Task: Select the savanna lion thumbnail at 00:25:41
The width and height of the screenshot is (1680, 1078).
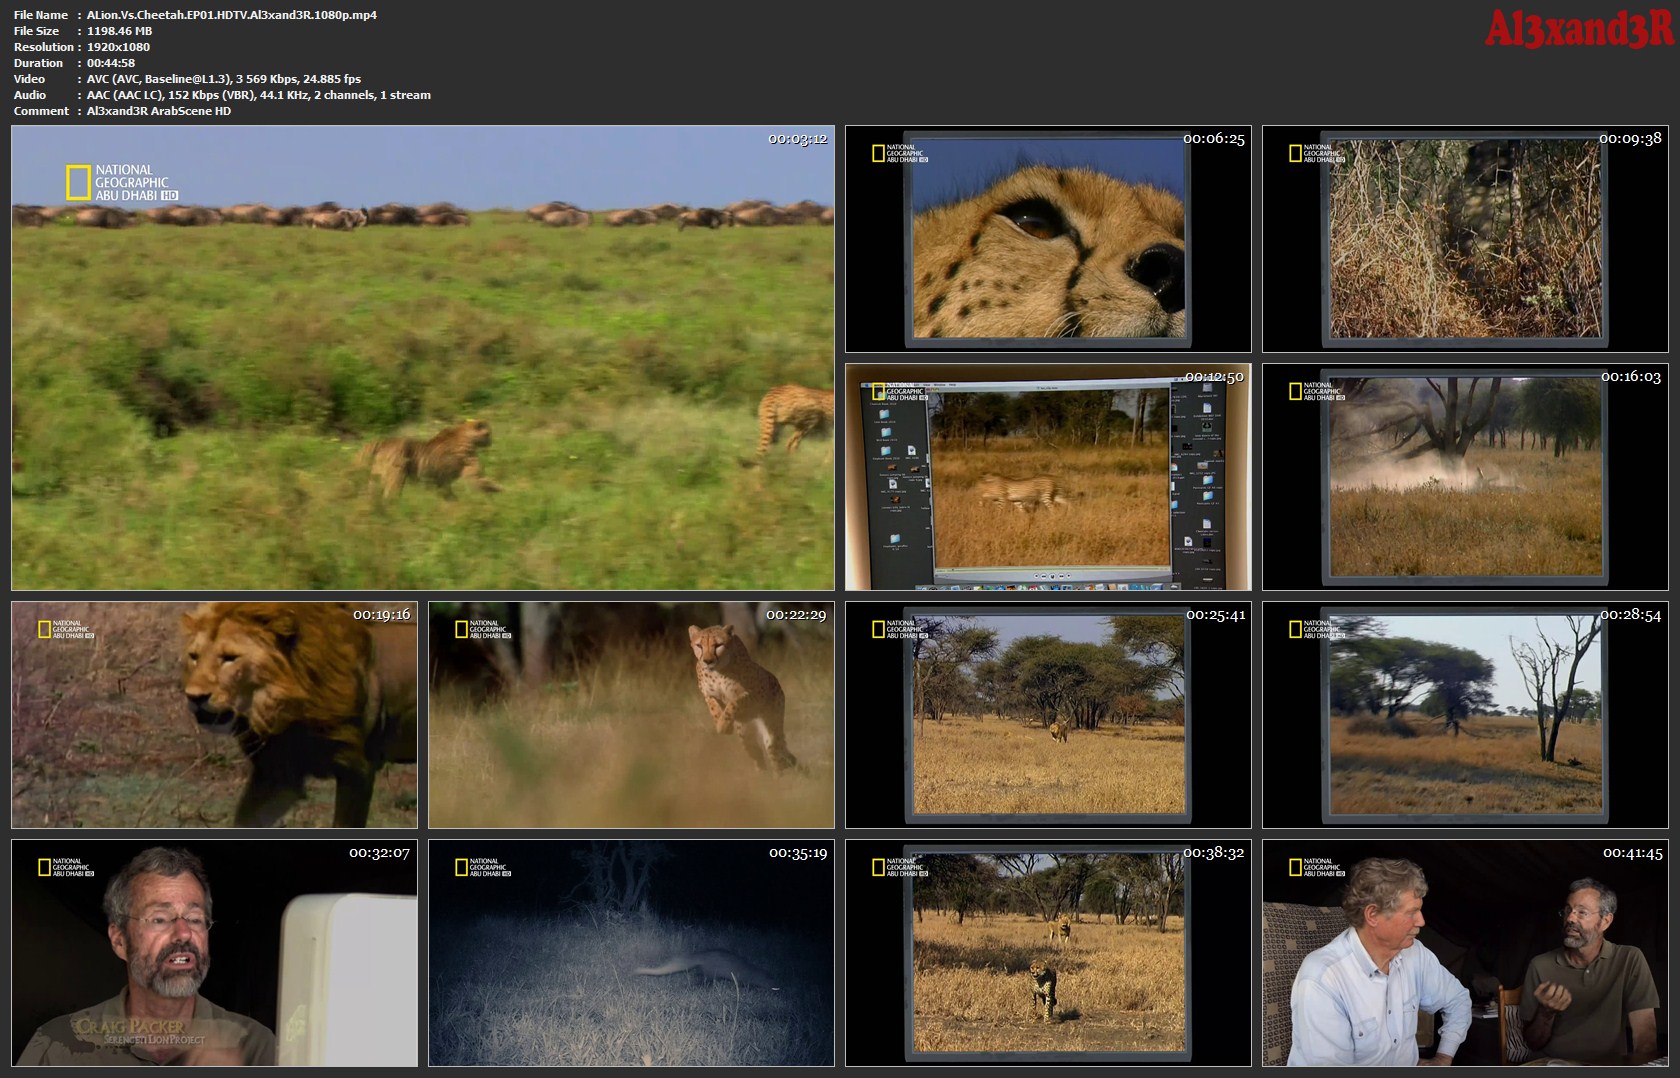Action: point(1048,714)
